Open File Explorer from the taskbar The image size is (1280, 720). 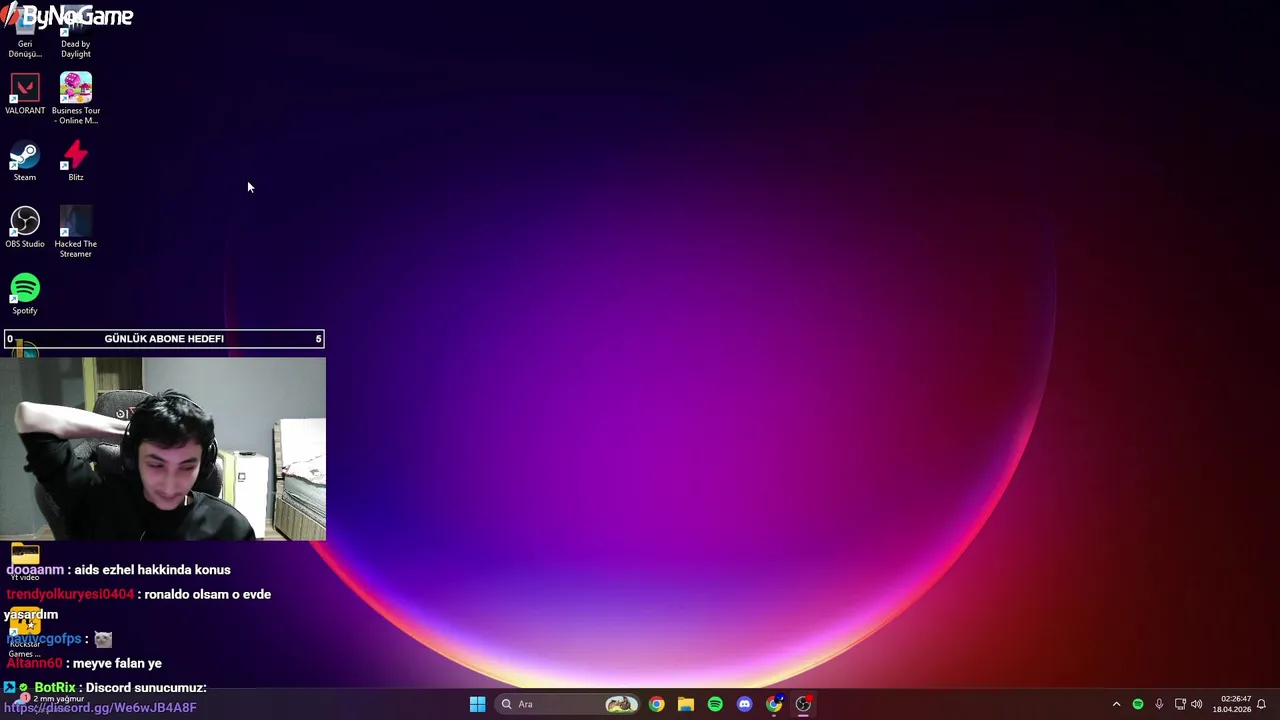click(x=685, y=704)
